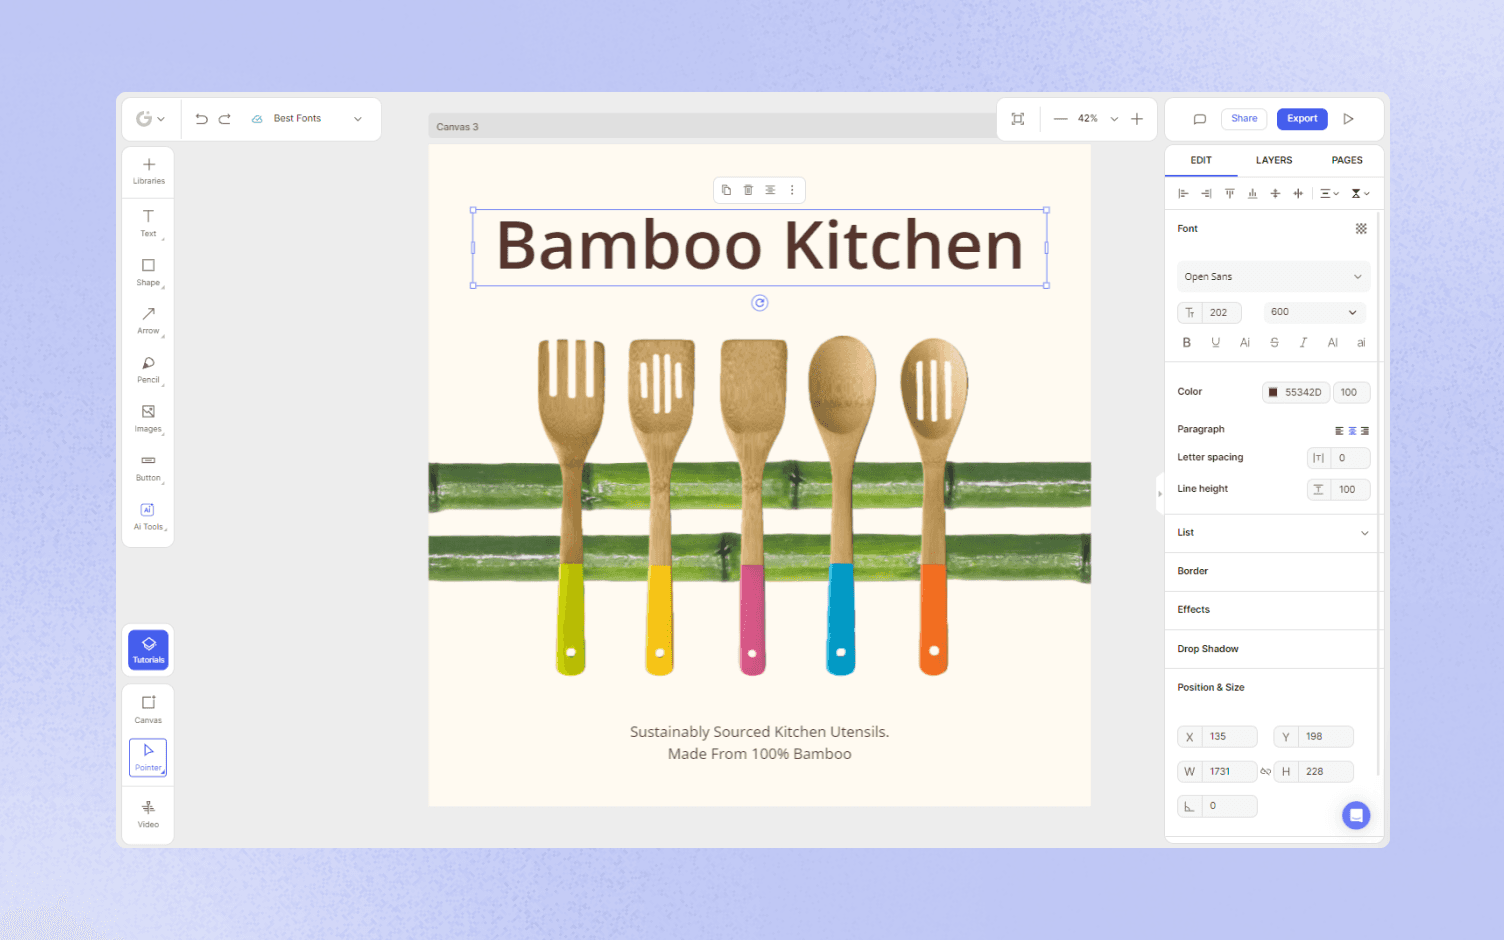Switch to the EDIT tab
Viewport: 1504px width, 940px height.
pyautogui.click(x=1201, y=161)
